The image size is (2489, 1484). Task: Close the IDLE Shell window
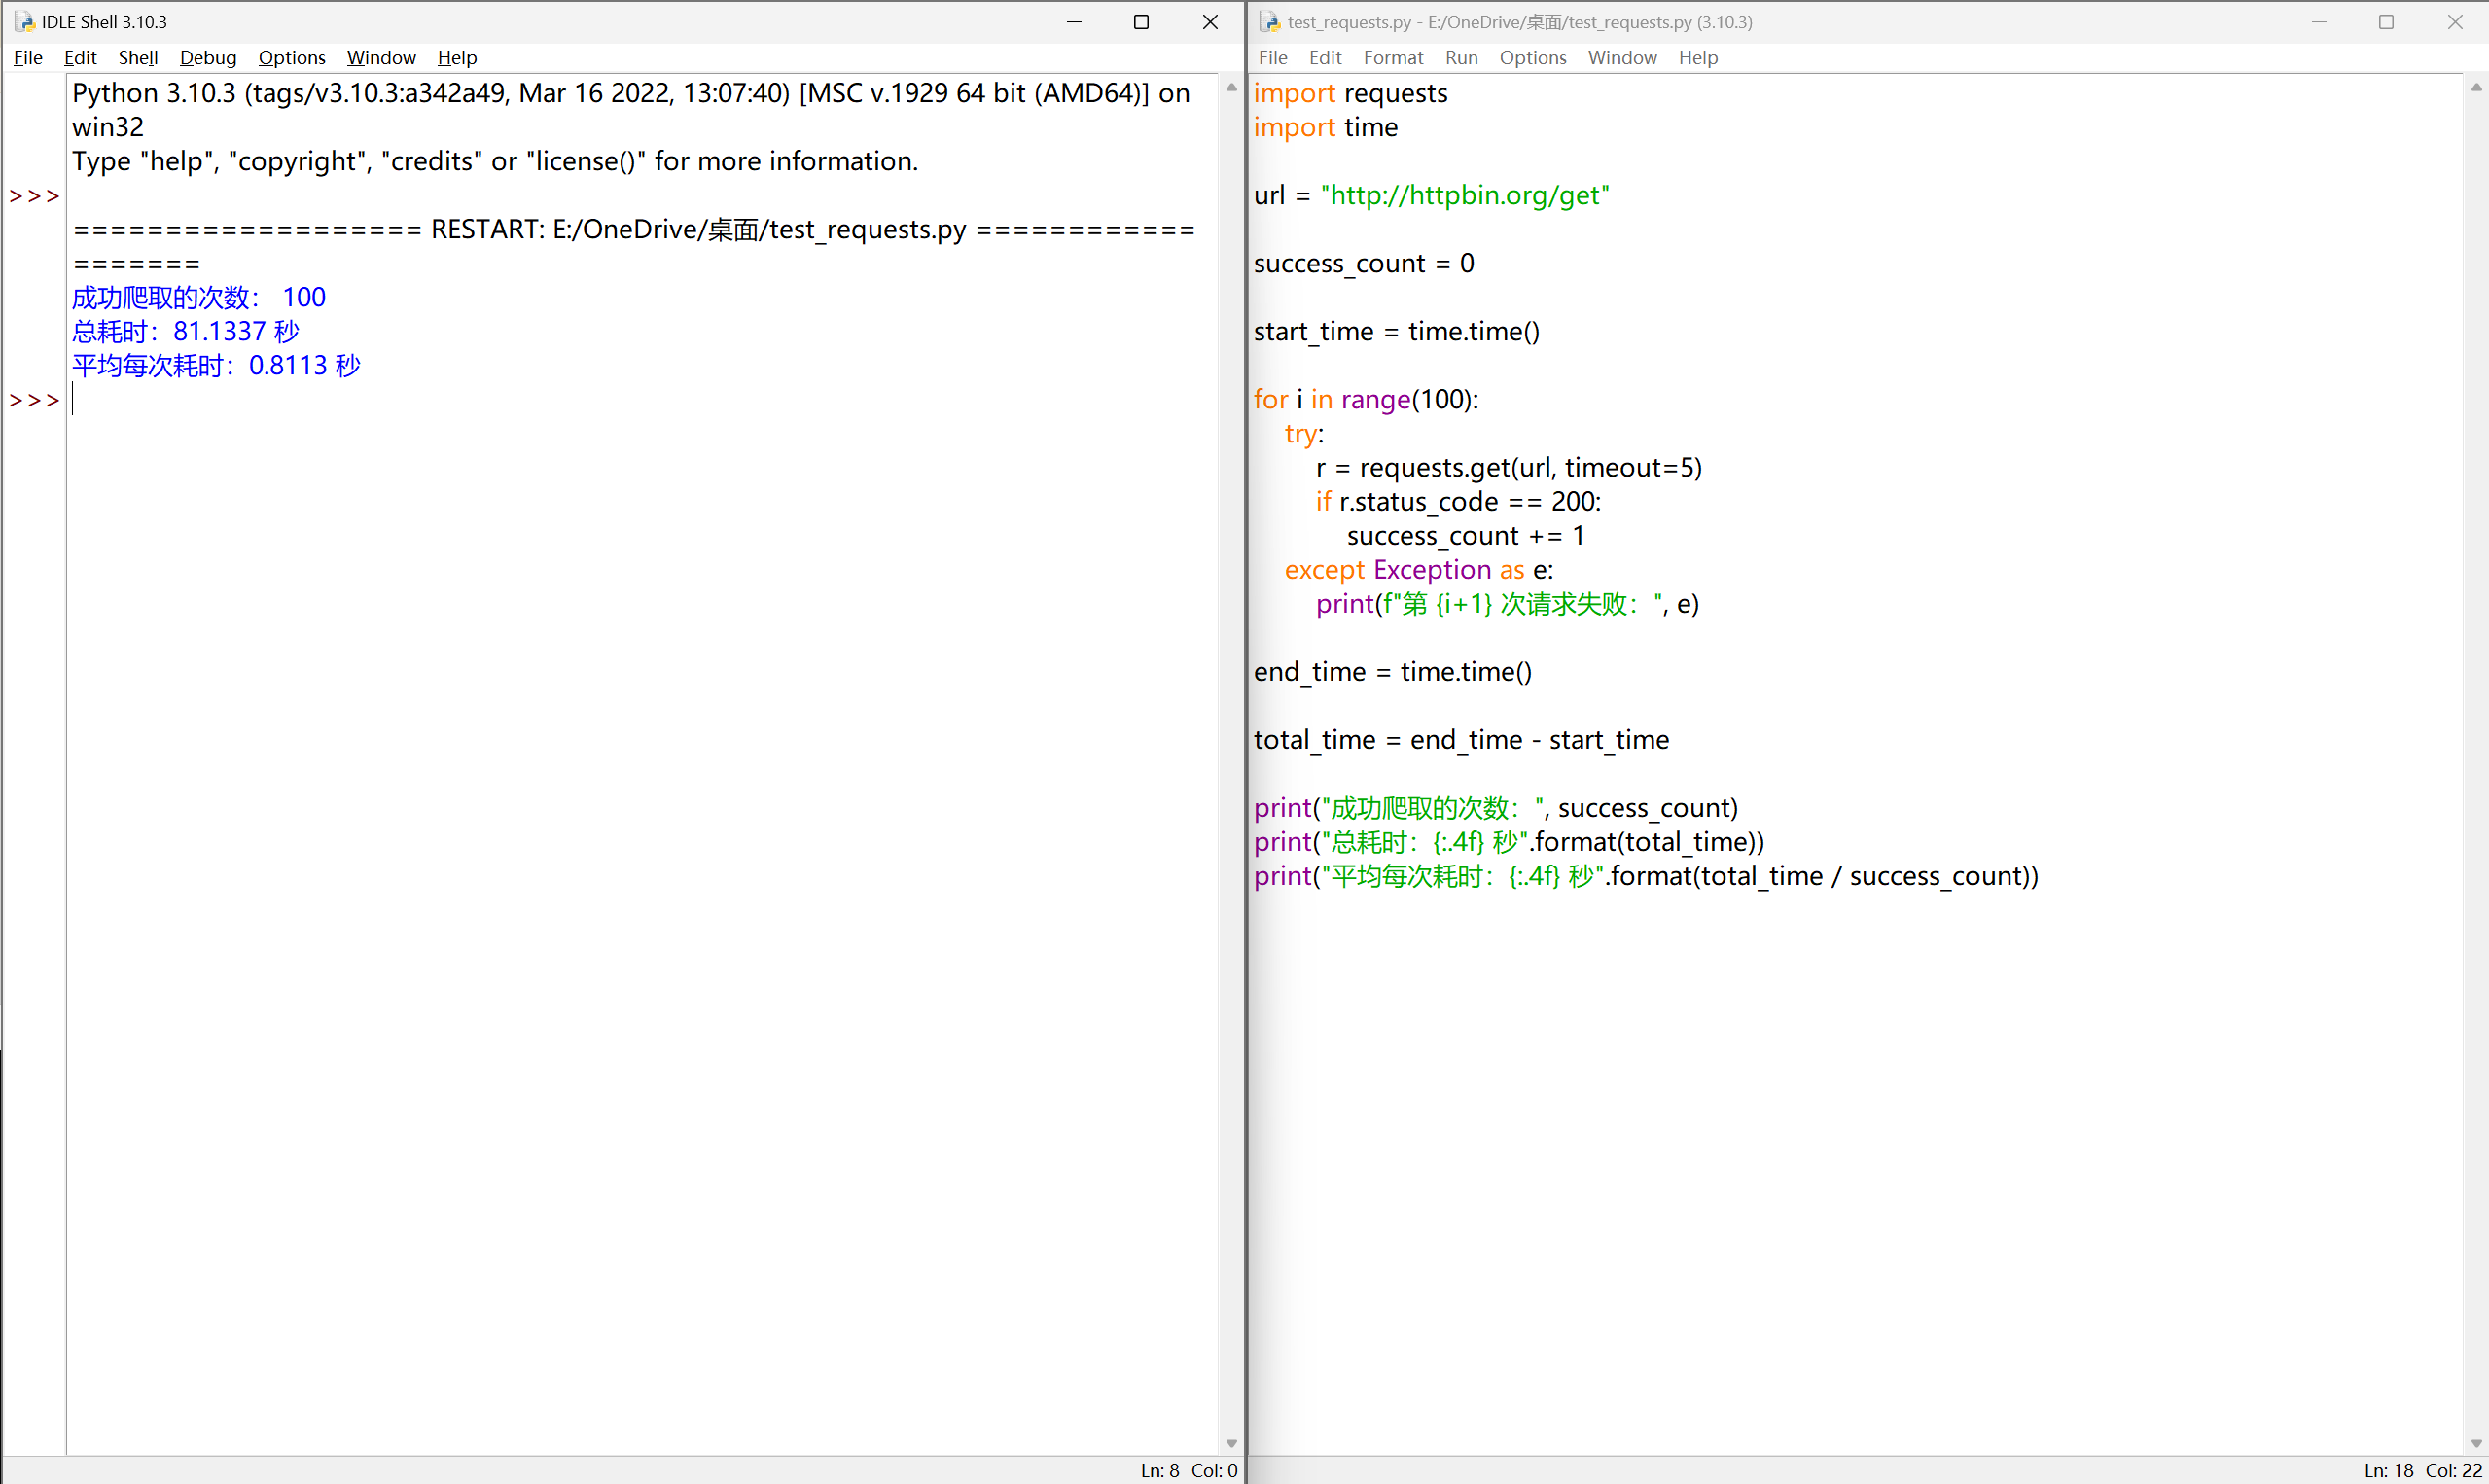pos(1210,21)
